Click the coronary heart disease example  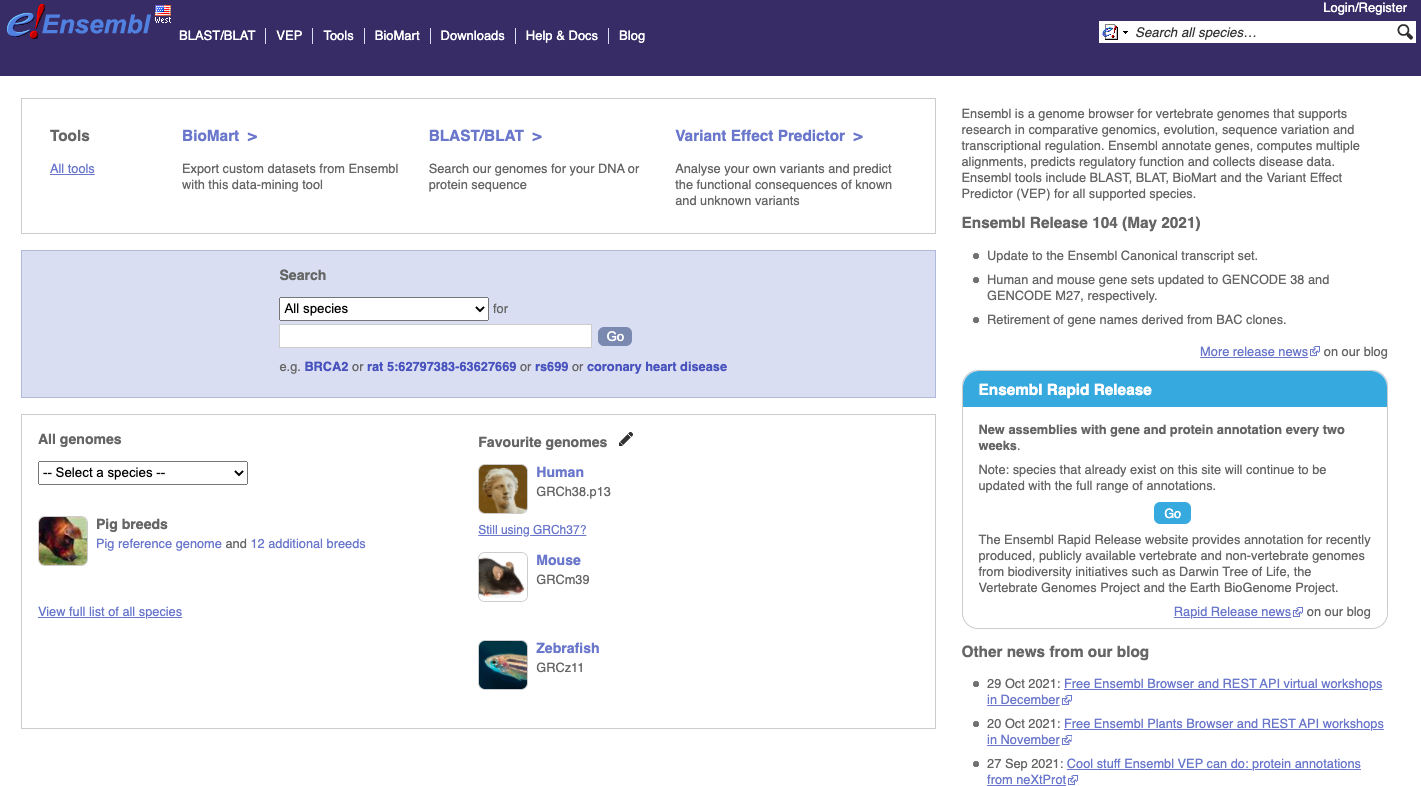click(657, 367)
